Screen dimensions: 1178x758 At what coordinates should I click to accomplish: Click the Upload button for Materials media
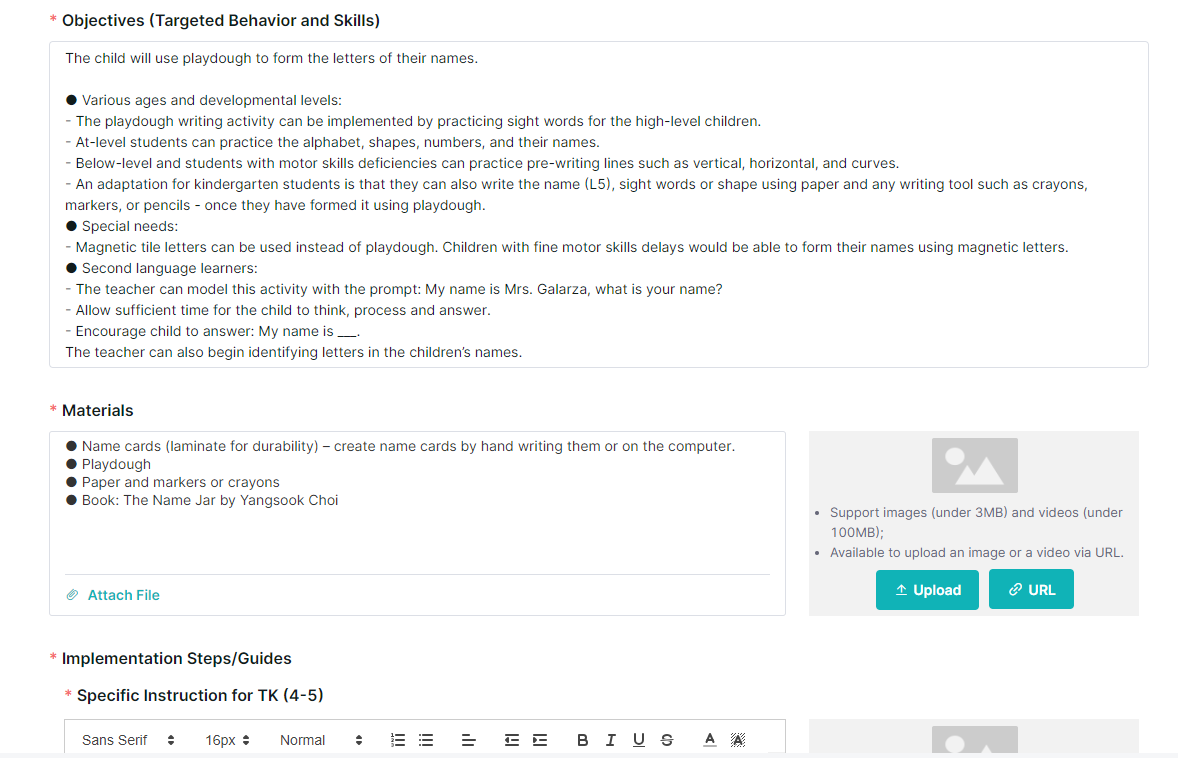click(x=927, y=590)
